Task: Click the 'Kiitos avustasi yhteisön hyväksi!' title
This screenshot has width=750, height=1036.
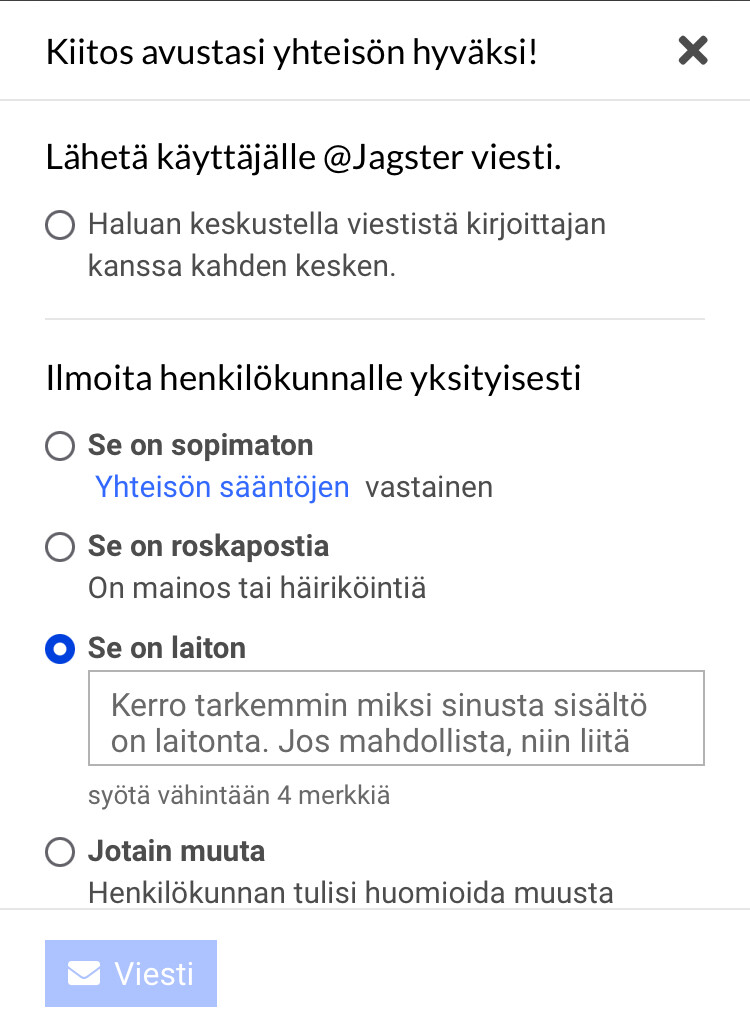Action: coord(291,53)
